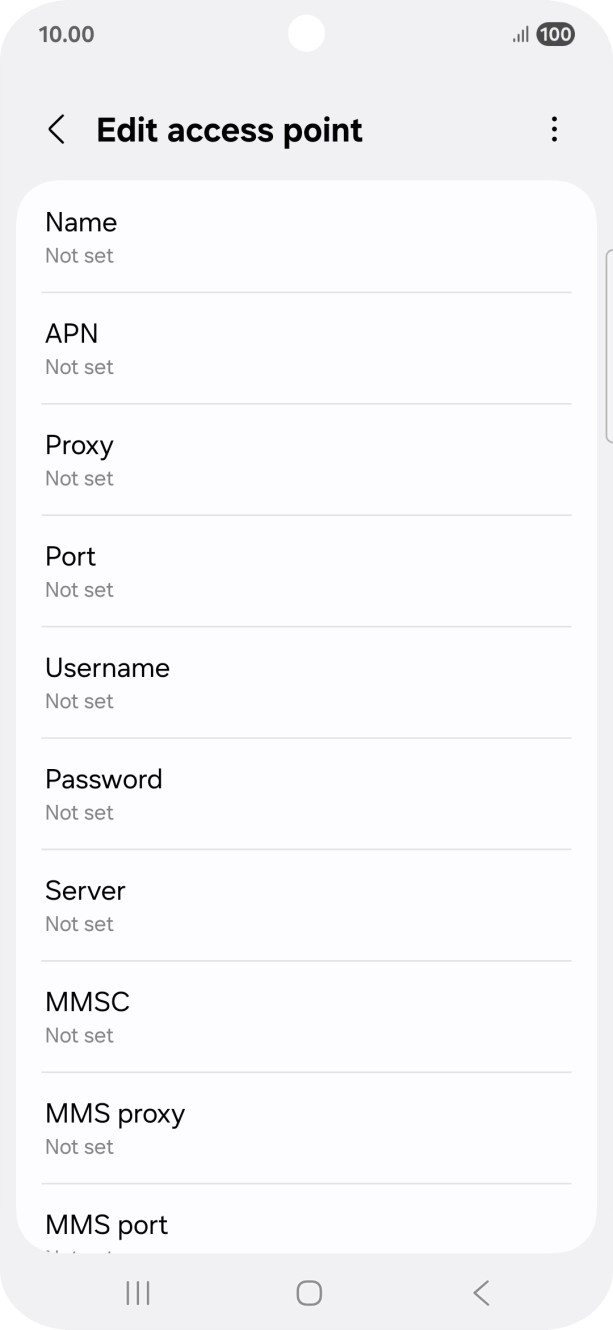The width and height of the screenshot is (613, 1330).
Task: Tap the back arrow in header
Action: point(57,130)
